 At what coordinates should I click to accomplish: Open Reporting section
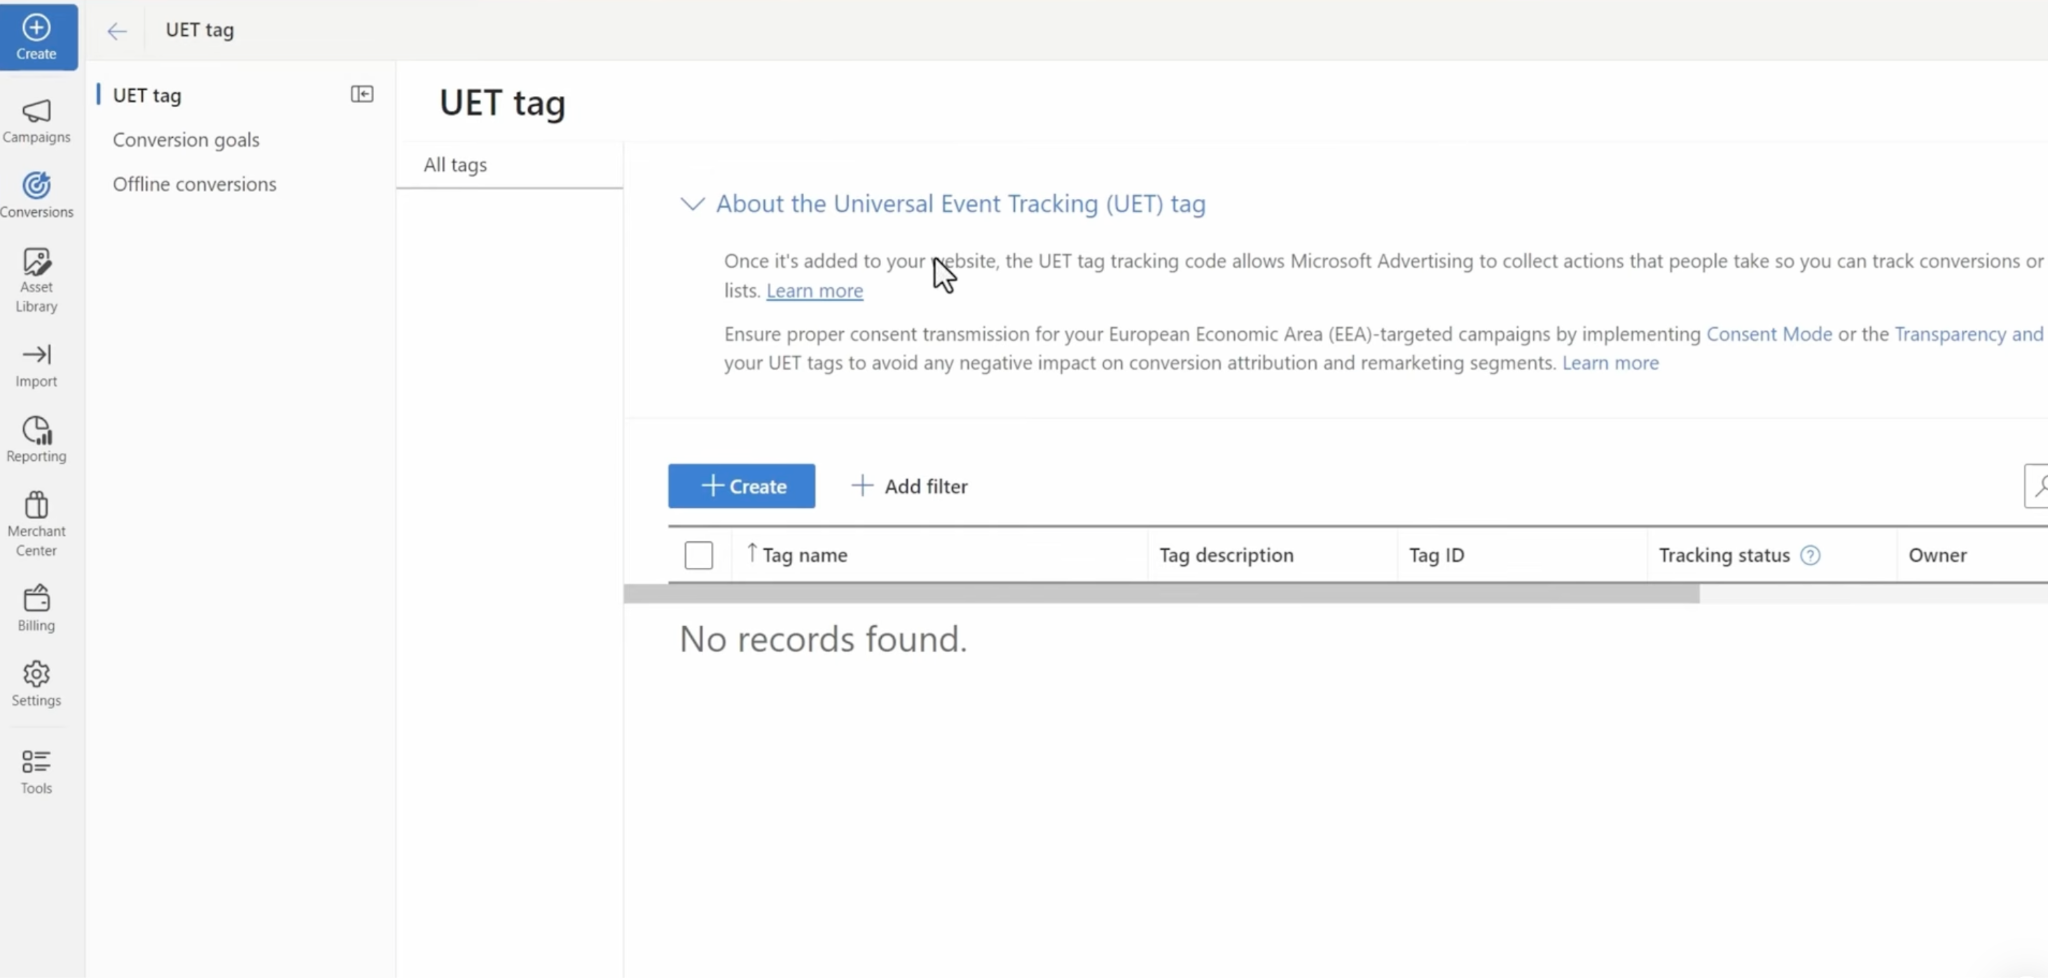click(37, 440)
